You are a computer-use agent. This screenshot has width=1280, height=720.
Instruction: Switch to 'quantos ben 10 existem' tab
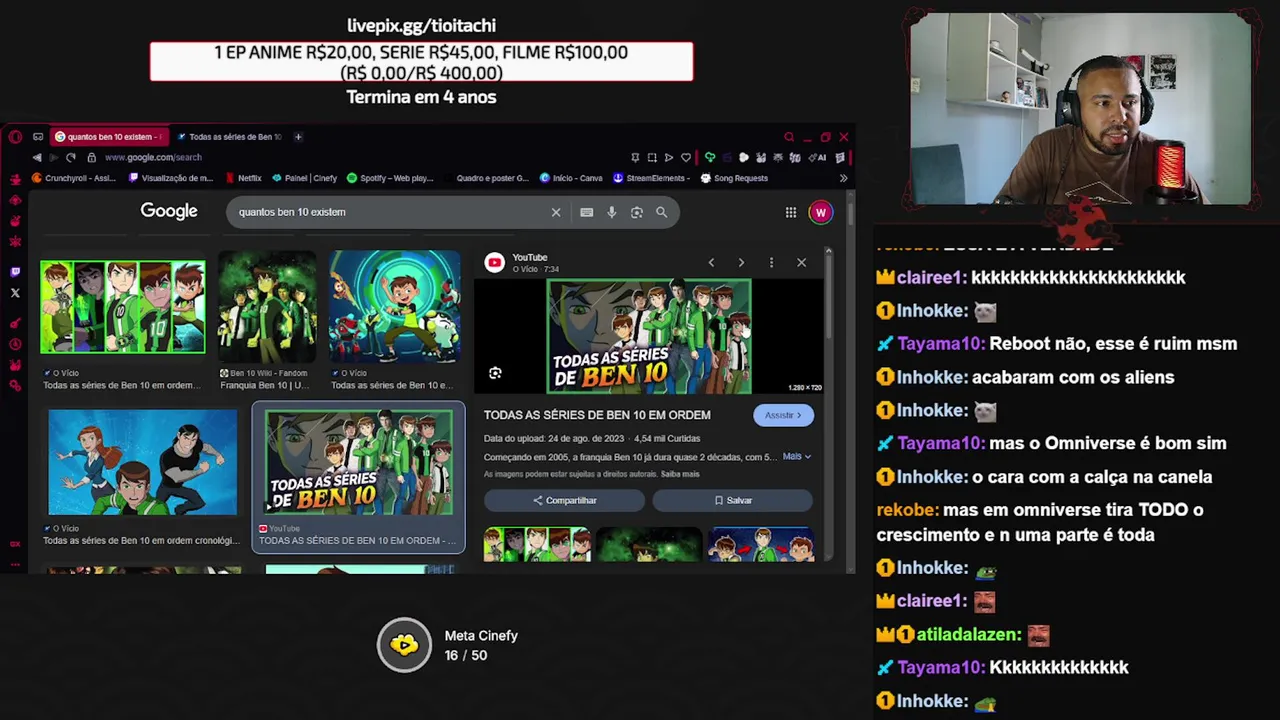coord(108,137)
